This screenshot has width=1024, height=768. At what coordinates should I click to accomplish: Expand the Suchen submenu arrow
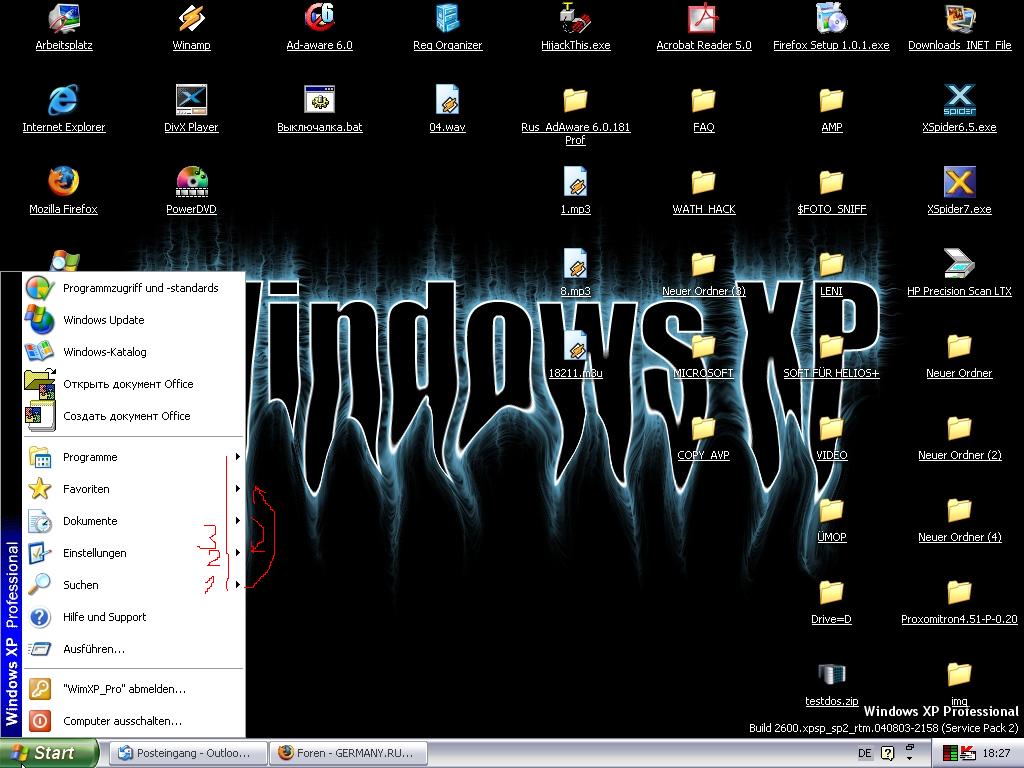[x=238, y=585]
